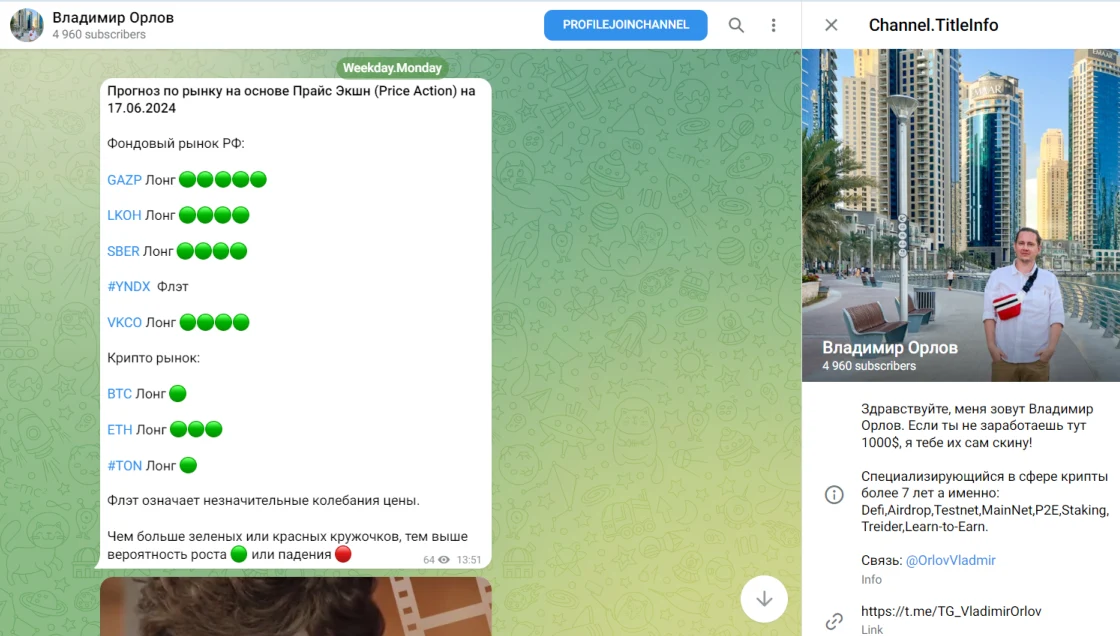This screenshot has width=1120, height=636.
Task: Click the forecast title dated 17.06.2024
Action: (291, 99)
